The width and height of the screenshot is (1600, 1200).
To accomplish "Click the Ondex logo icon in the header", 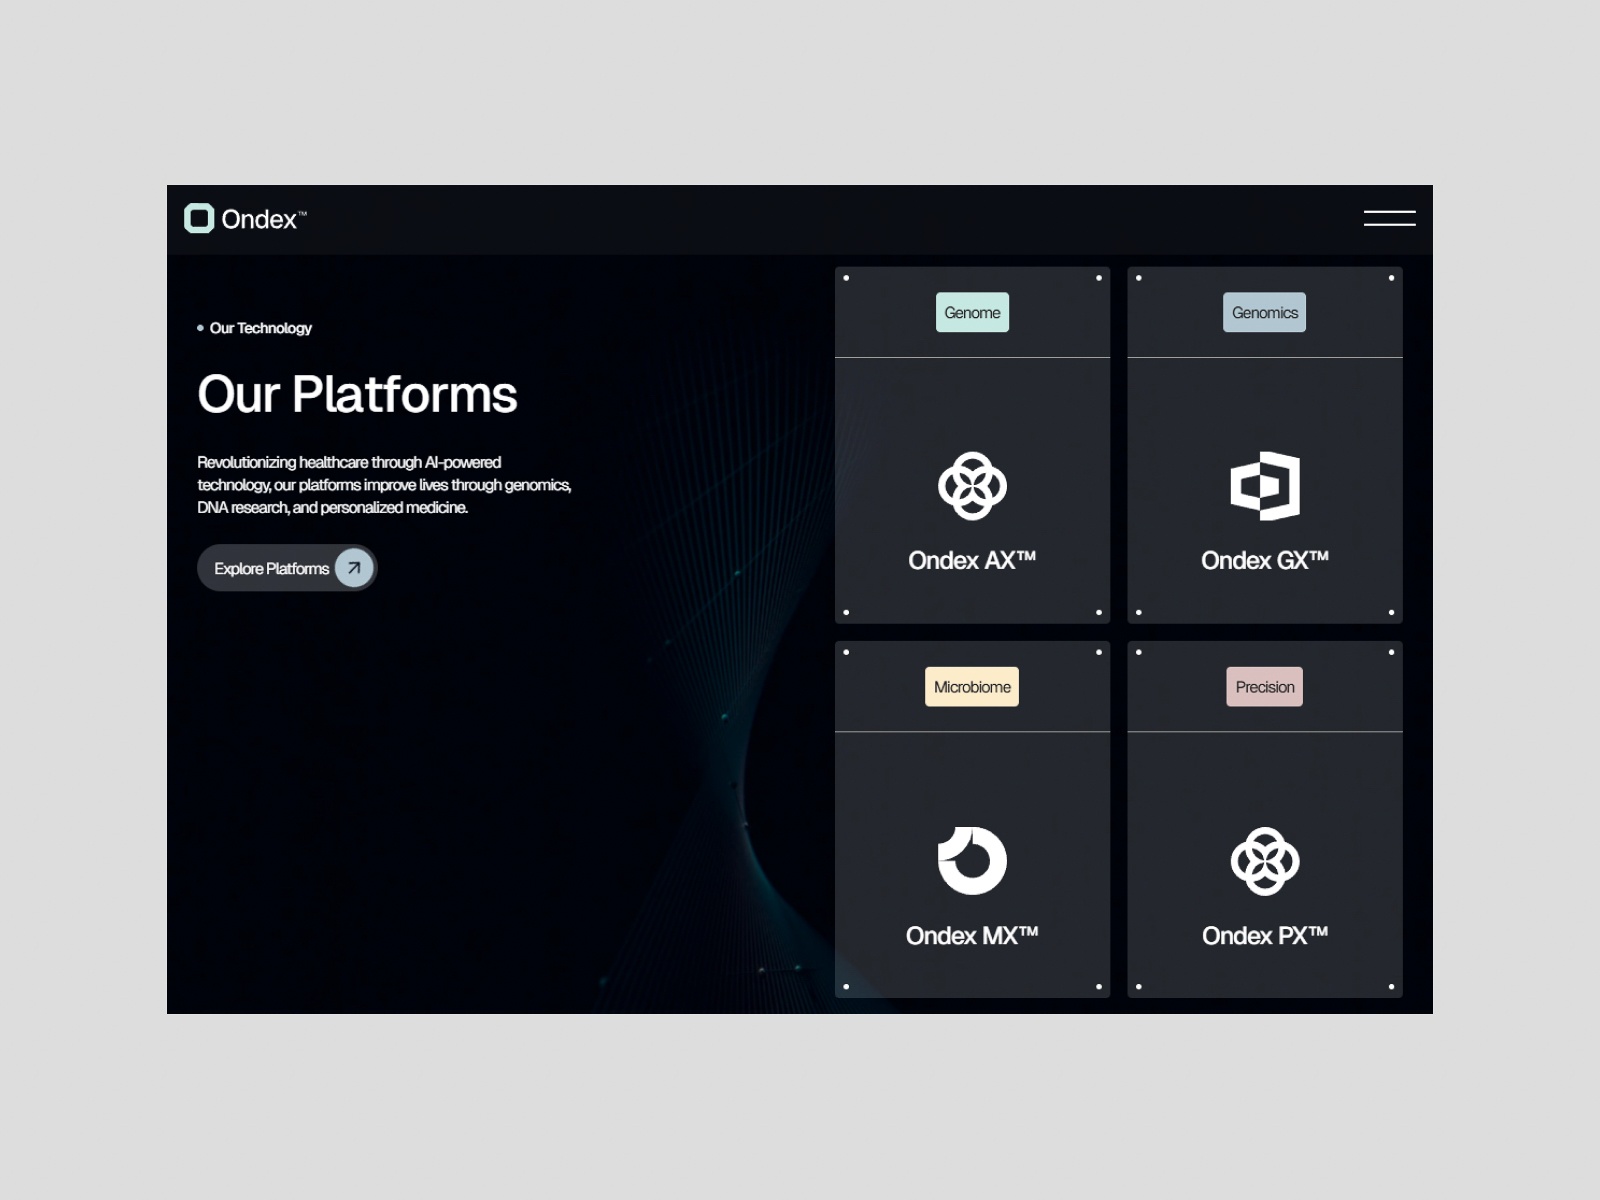I will click(199, 219).
